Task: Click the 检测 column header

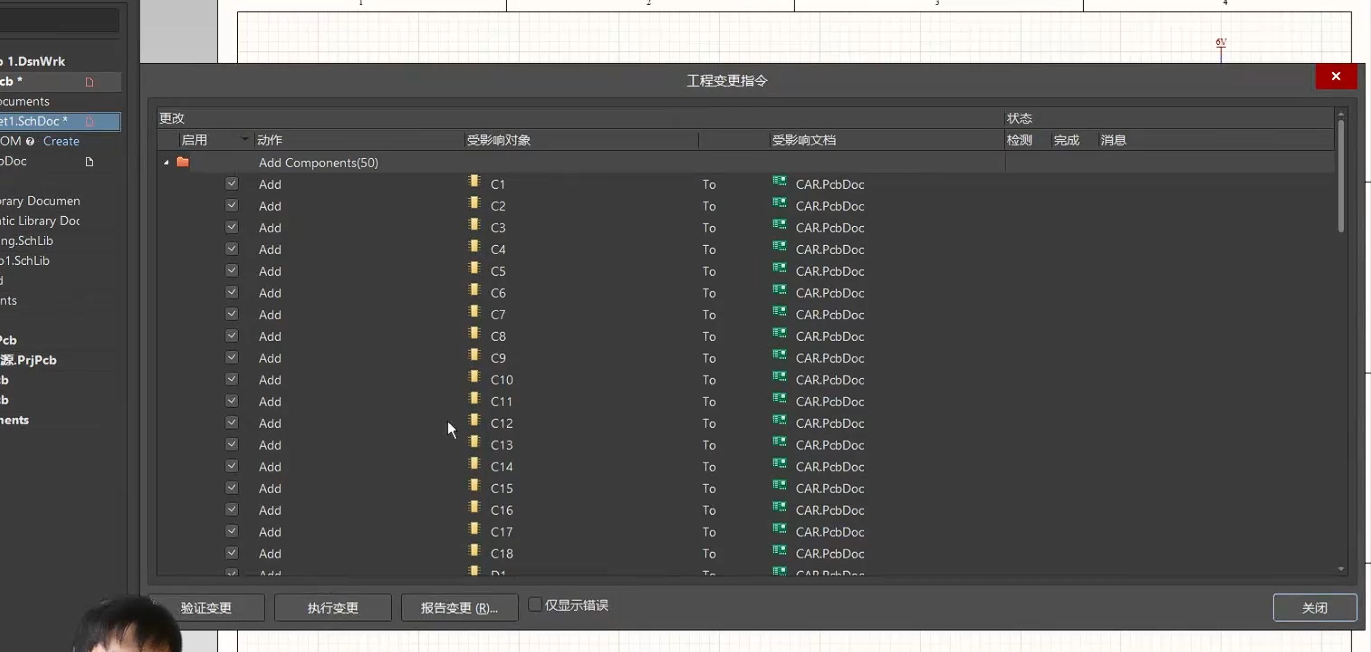Action: click(x=1019, y=140)
